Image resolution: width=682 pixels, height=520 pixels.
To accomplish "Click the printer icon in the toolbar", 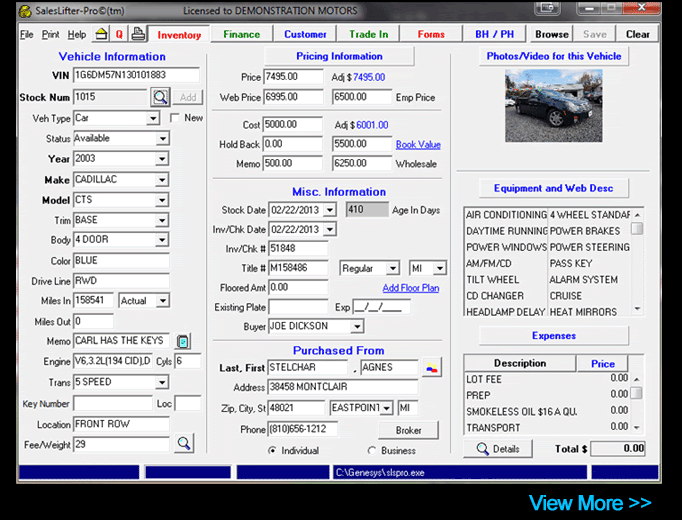I will [138, 34].
